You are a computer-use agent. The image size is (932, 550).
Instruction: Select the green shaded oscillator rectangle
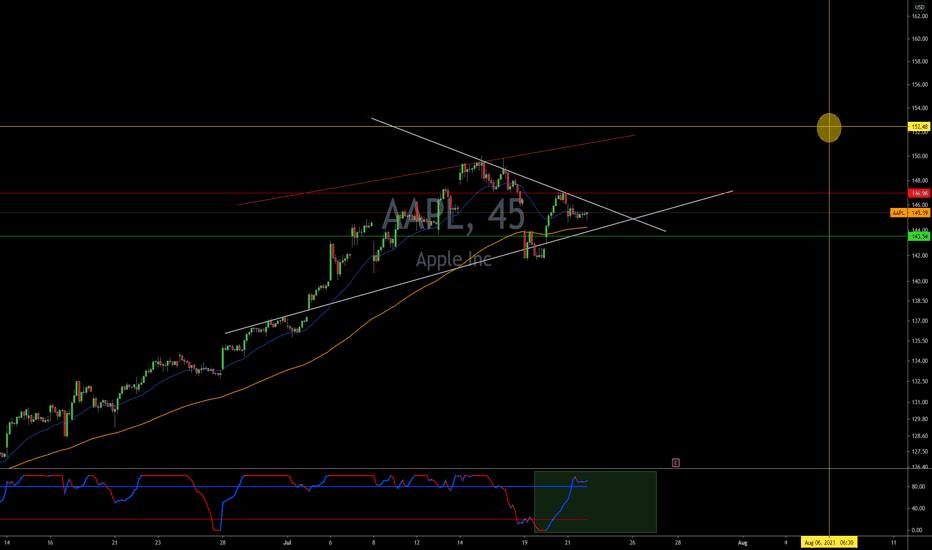[x=595, y=502]
